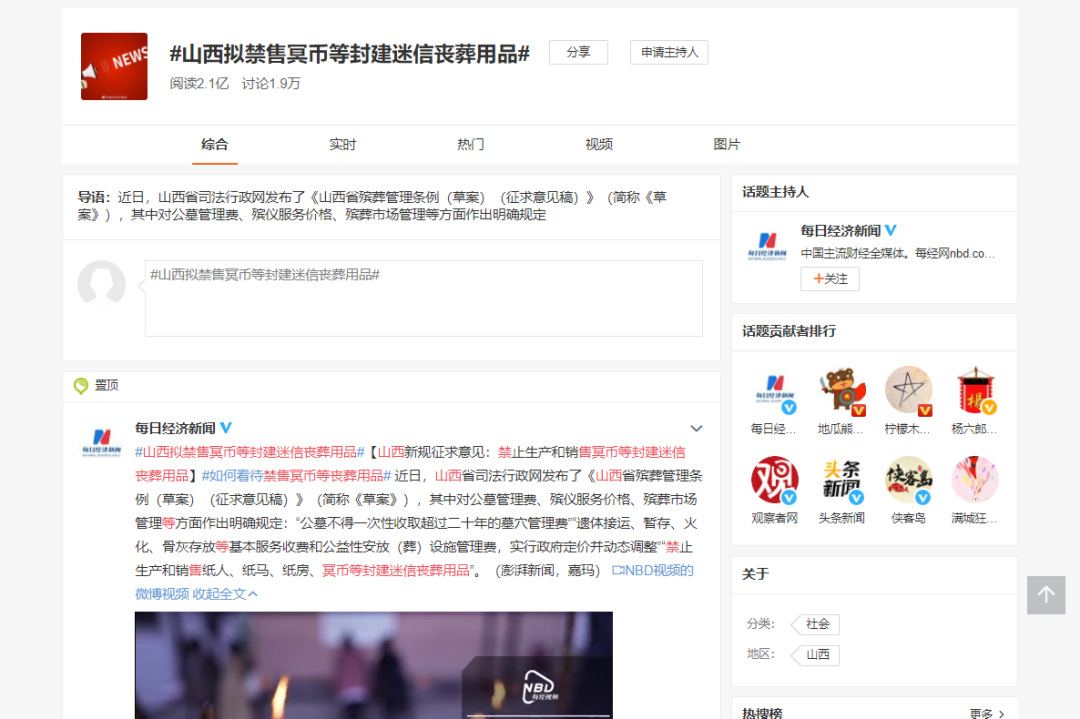Open the red NEWS topic cover image
1080x719 pixels.
pyautogui.click(x=114, y=66)
